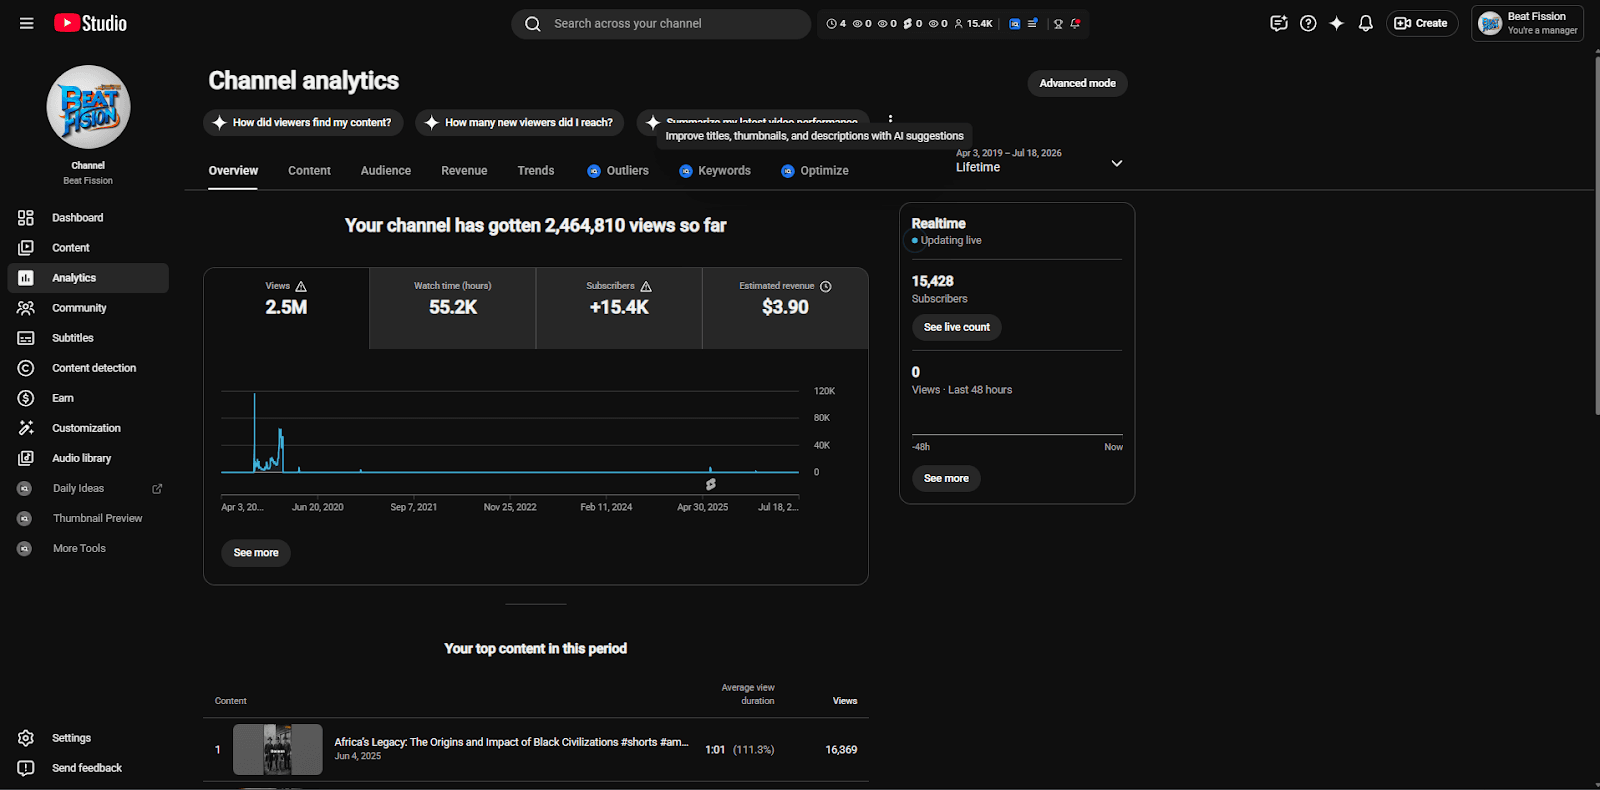The height and width of the screenshot is (790, 1600).
Task: Select the Estimated revenue card
Action: coord(785,308)
